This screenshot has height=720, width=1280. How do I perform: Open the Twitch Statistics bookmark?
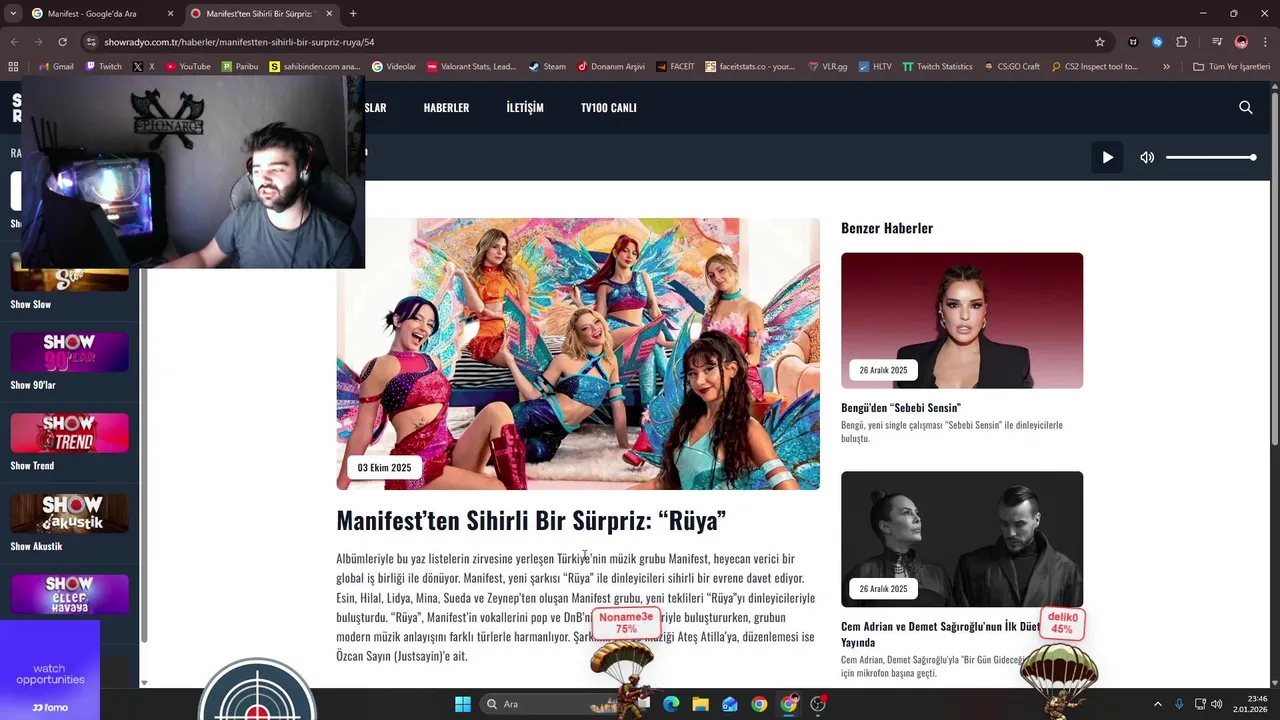(938, 67)
